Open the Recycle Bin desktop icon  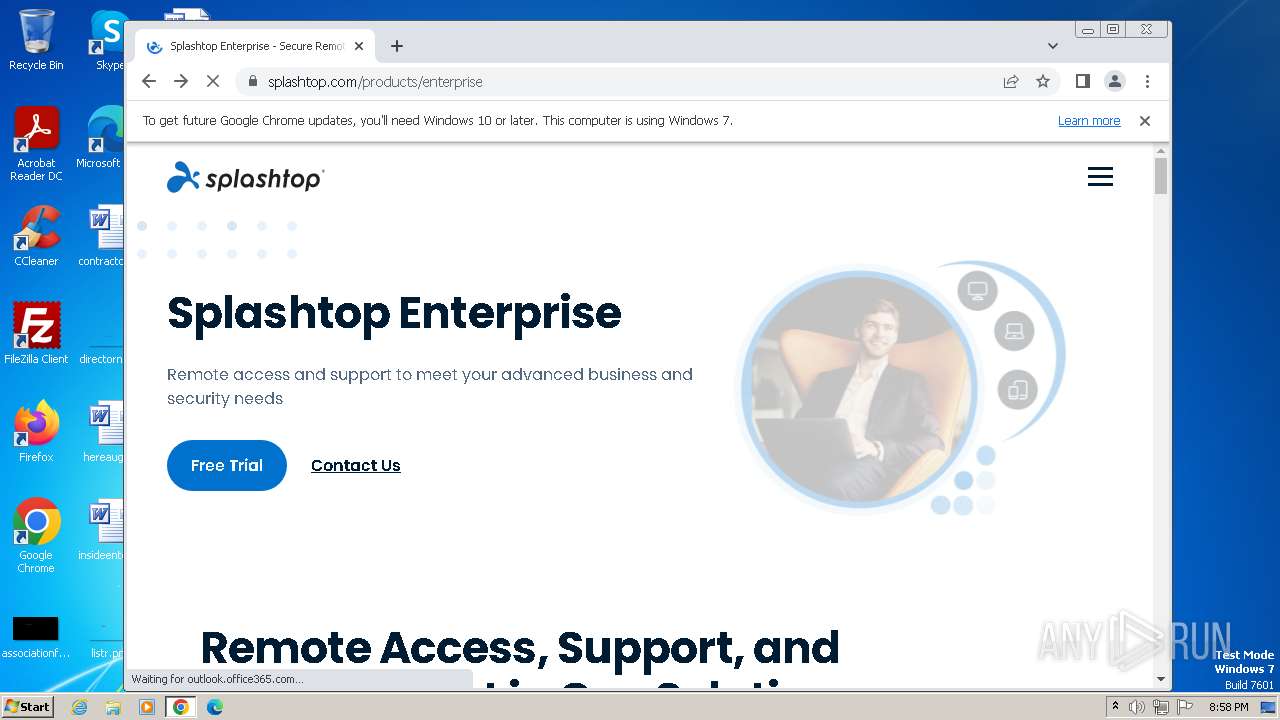pos(36,40)
